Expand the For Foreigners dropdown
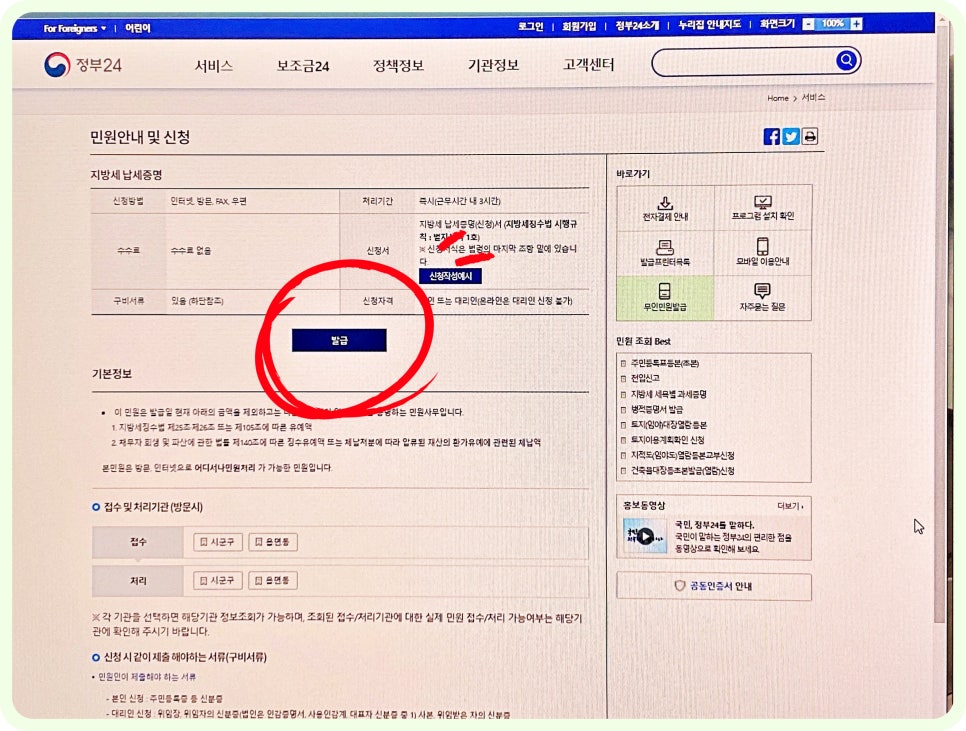This screenshot has width=966, height=731. tap(74, 28)
